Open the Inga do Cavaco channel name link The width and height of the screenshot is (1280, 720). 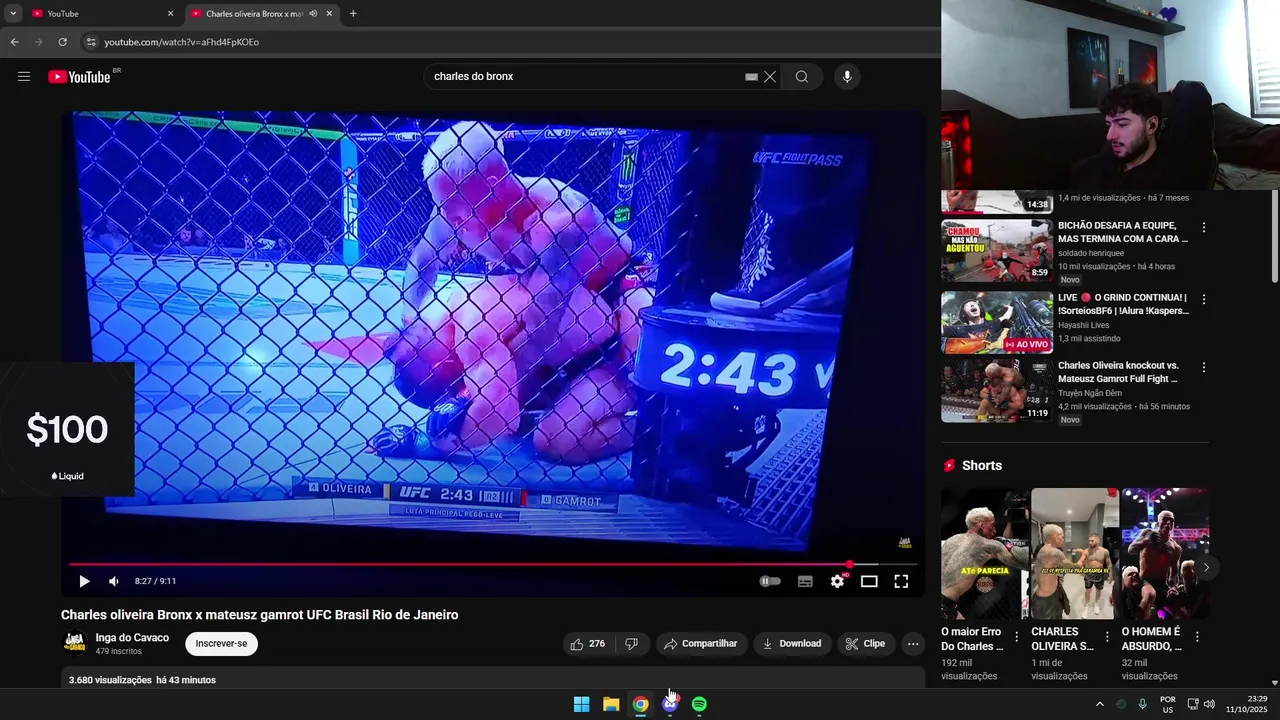click(132, 638)
